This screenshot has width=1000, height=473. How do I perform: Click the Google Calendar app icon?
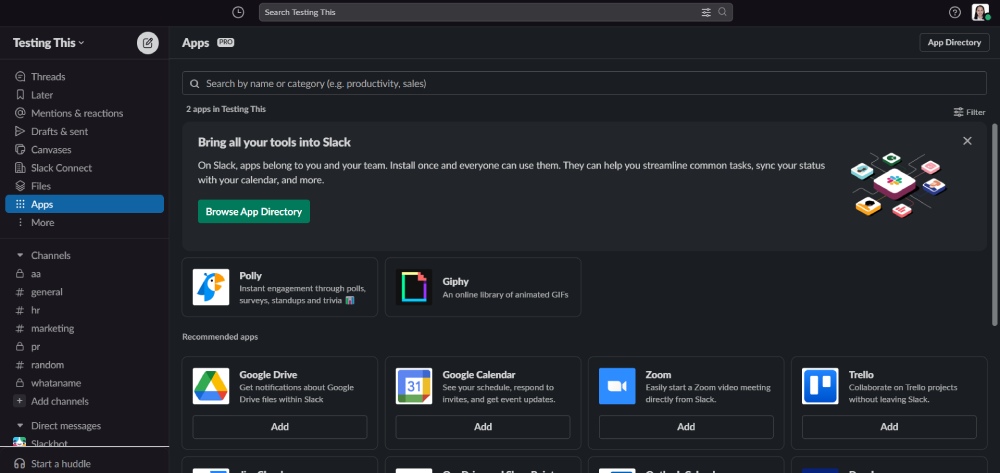(414, 386)
